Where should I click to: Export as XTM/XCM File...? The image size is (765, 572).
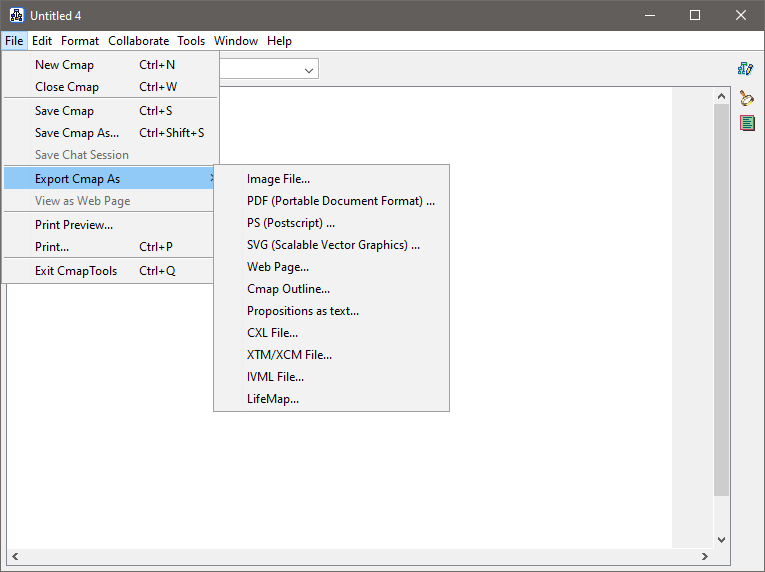pyautogui.click(x=331, y=355)
